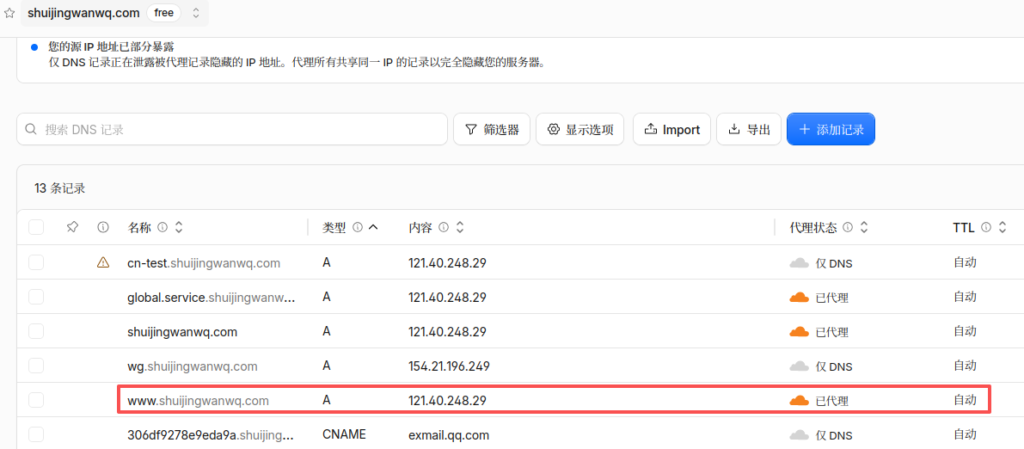Click the grey cloud on cn-test row
The image size is (1024, 449).
click(x=799, y=263)
